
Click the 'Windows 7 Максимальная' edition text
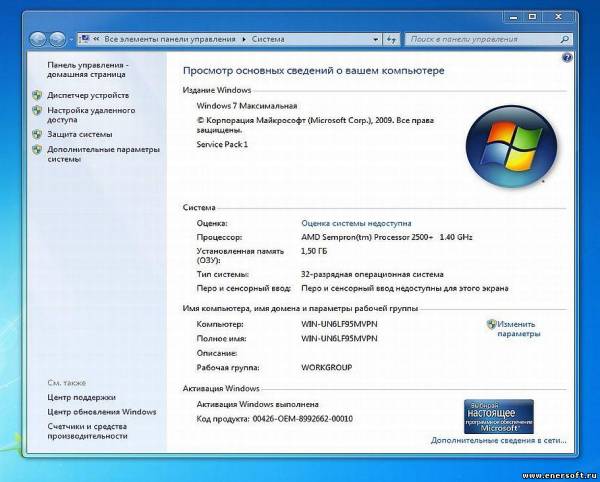click(247, 106)
